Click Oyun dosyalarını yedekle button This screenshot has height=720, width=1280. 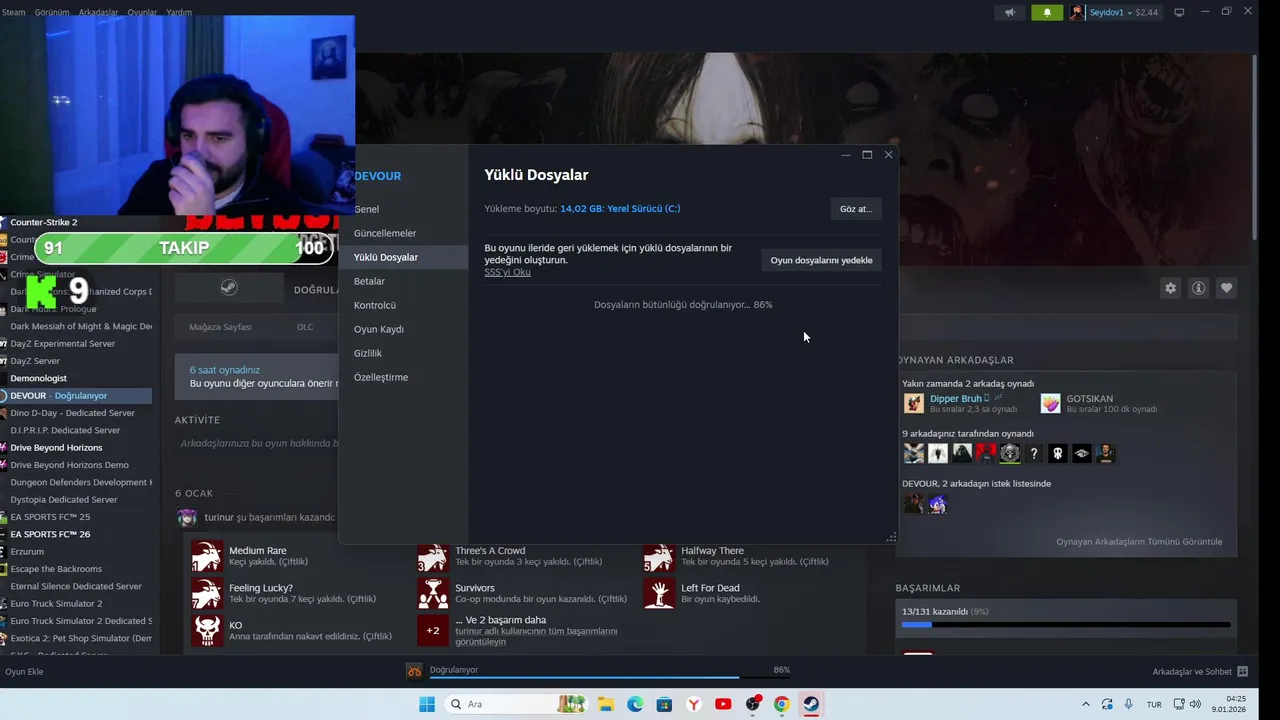tap(821, 260)
